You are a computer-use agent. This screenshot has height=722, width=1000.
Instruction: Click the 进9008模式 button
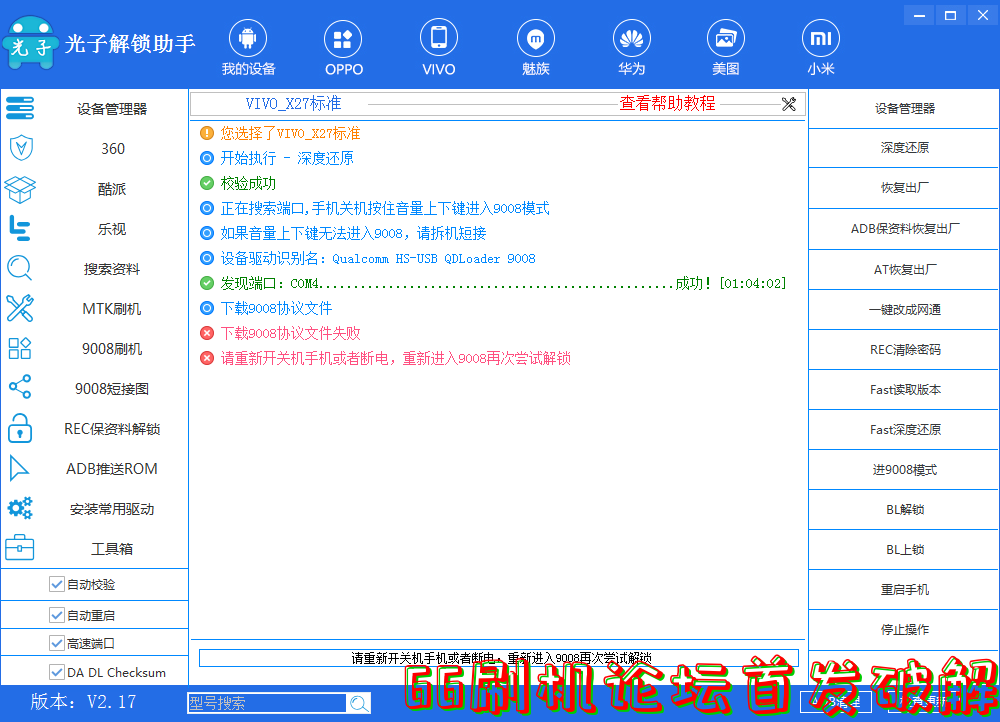tap(904, 470)
